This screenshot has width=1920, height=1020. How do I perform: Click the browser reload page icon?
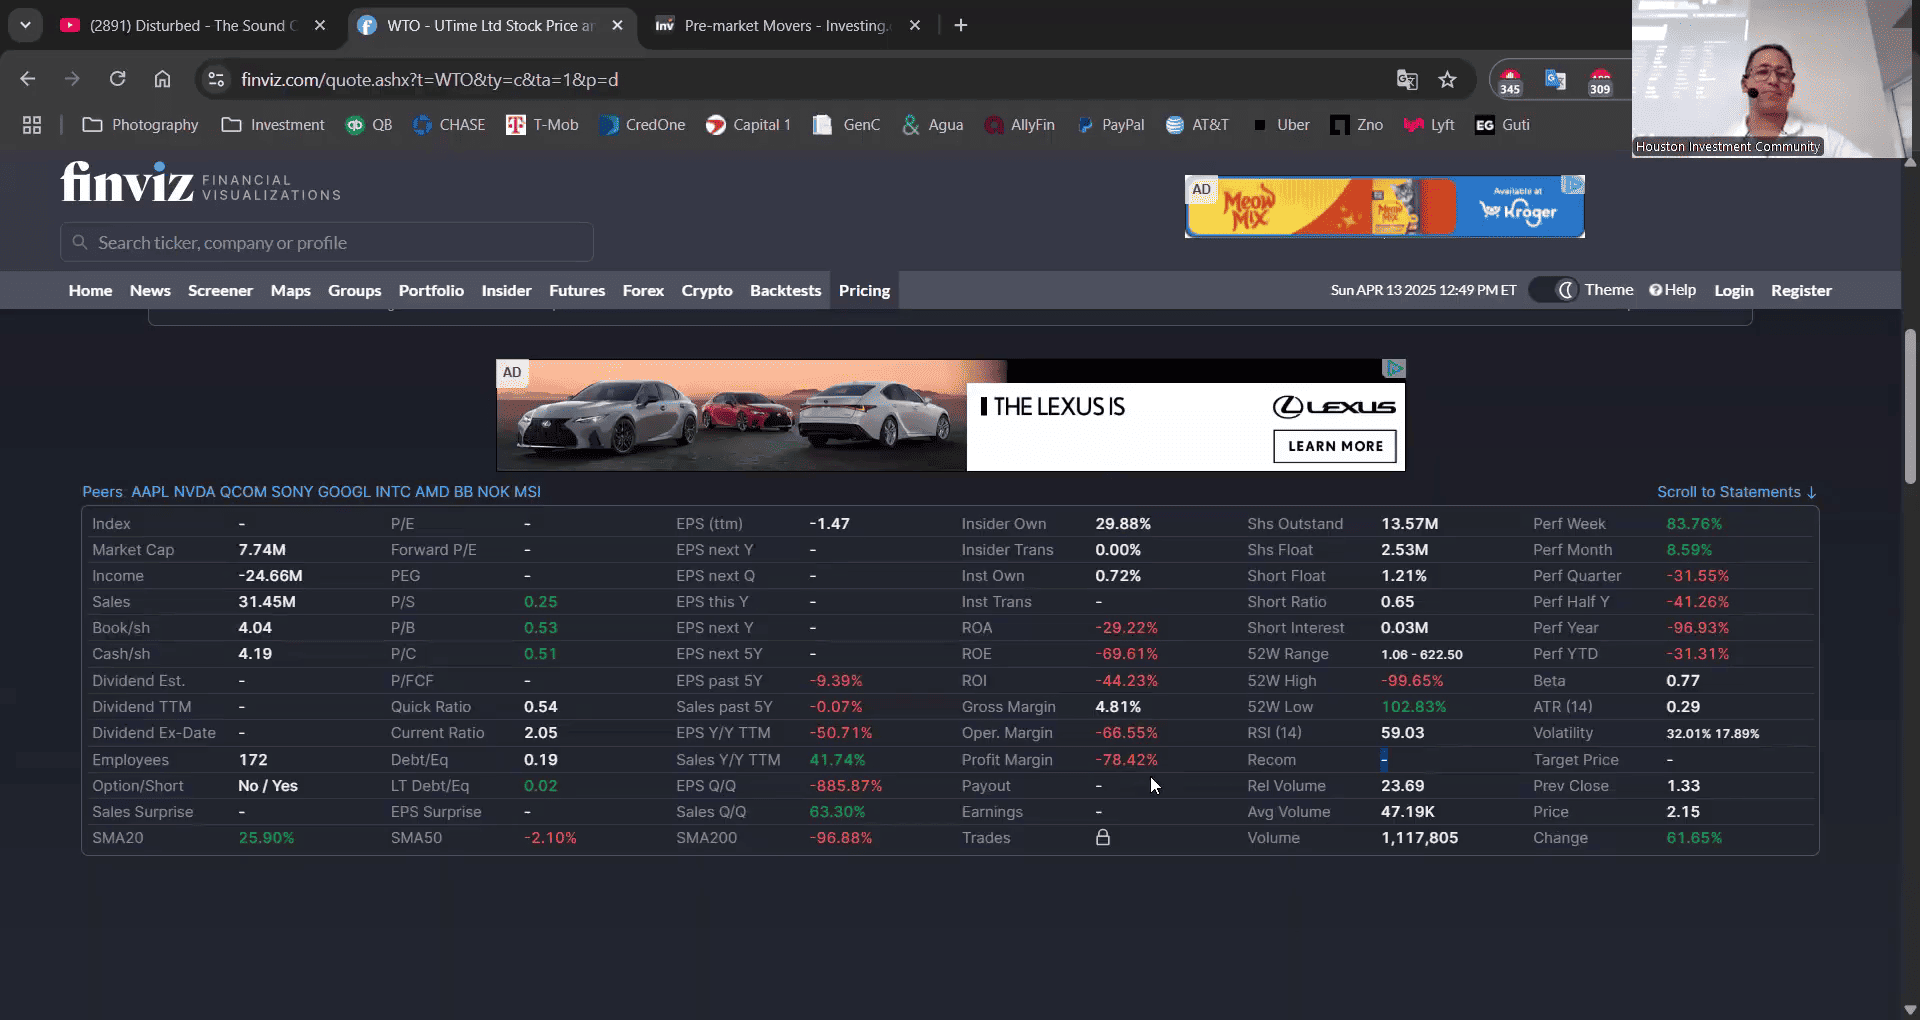117,79
